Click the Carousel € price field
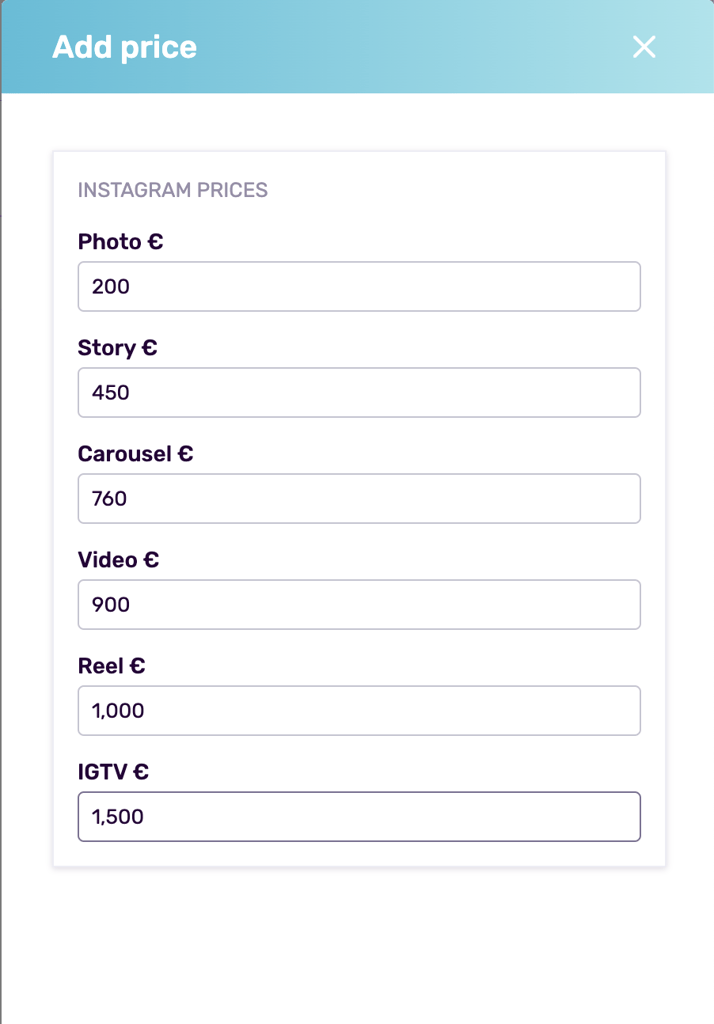This screenshot has height=1024, width=714. point(359,498)
